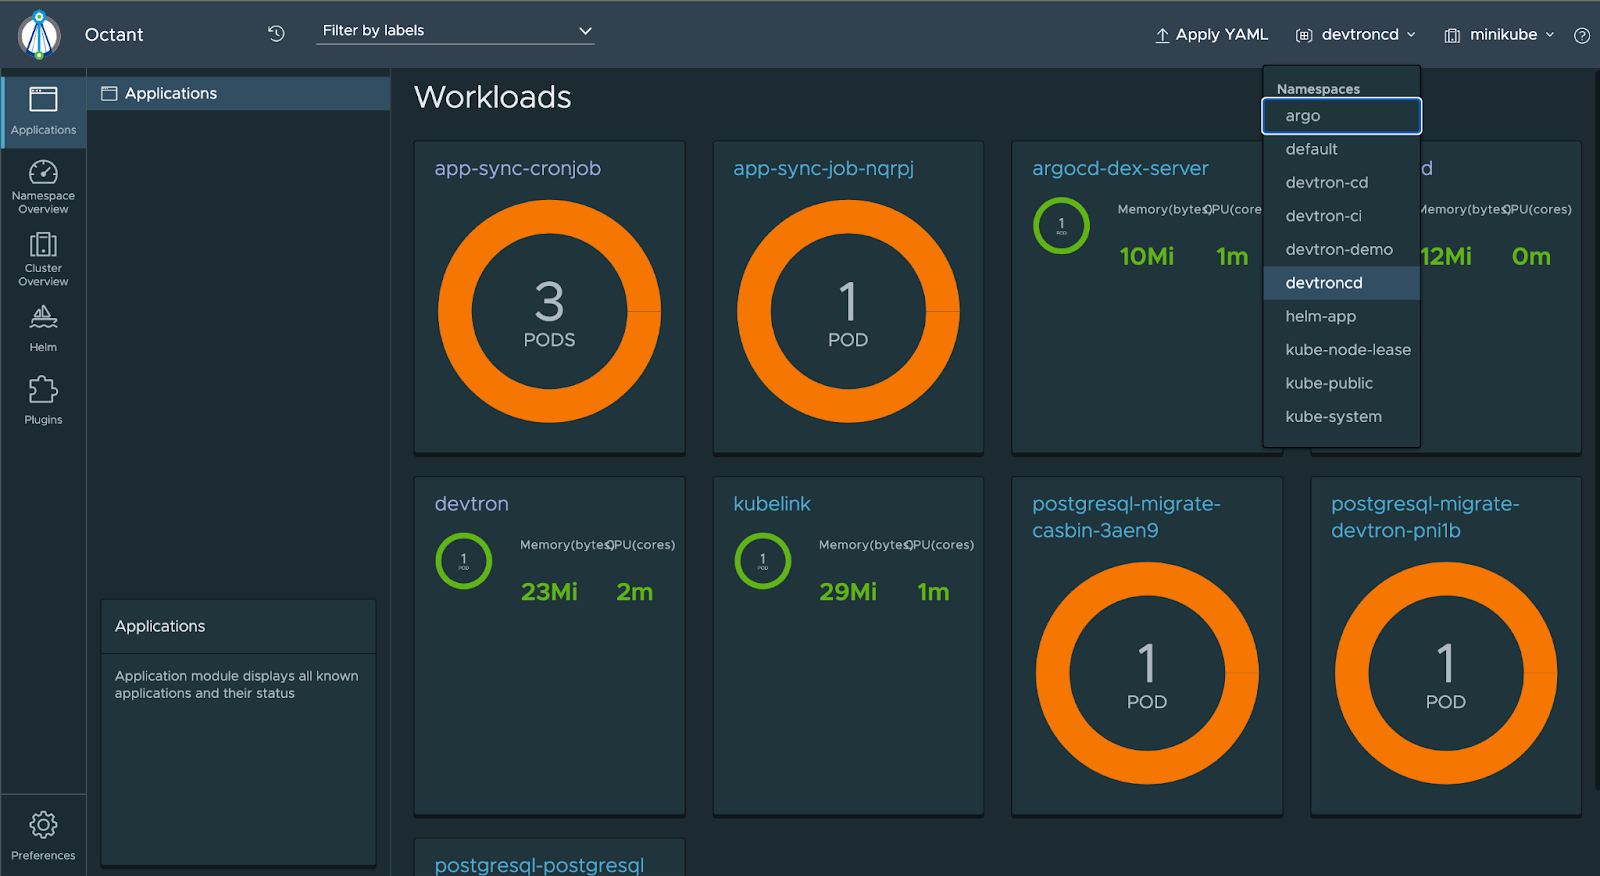Open the history clock icon
1600x876 pixels.
(276, 34)
